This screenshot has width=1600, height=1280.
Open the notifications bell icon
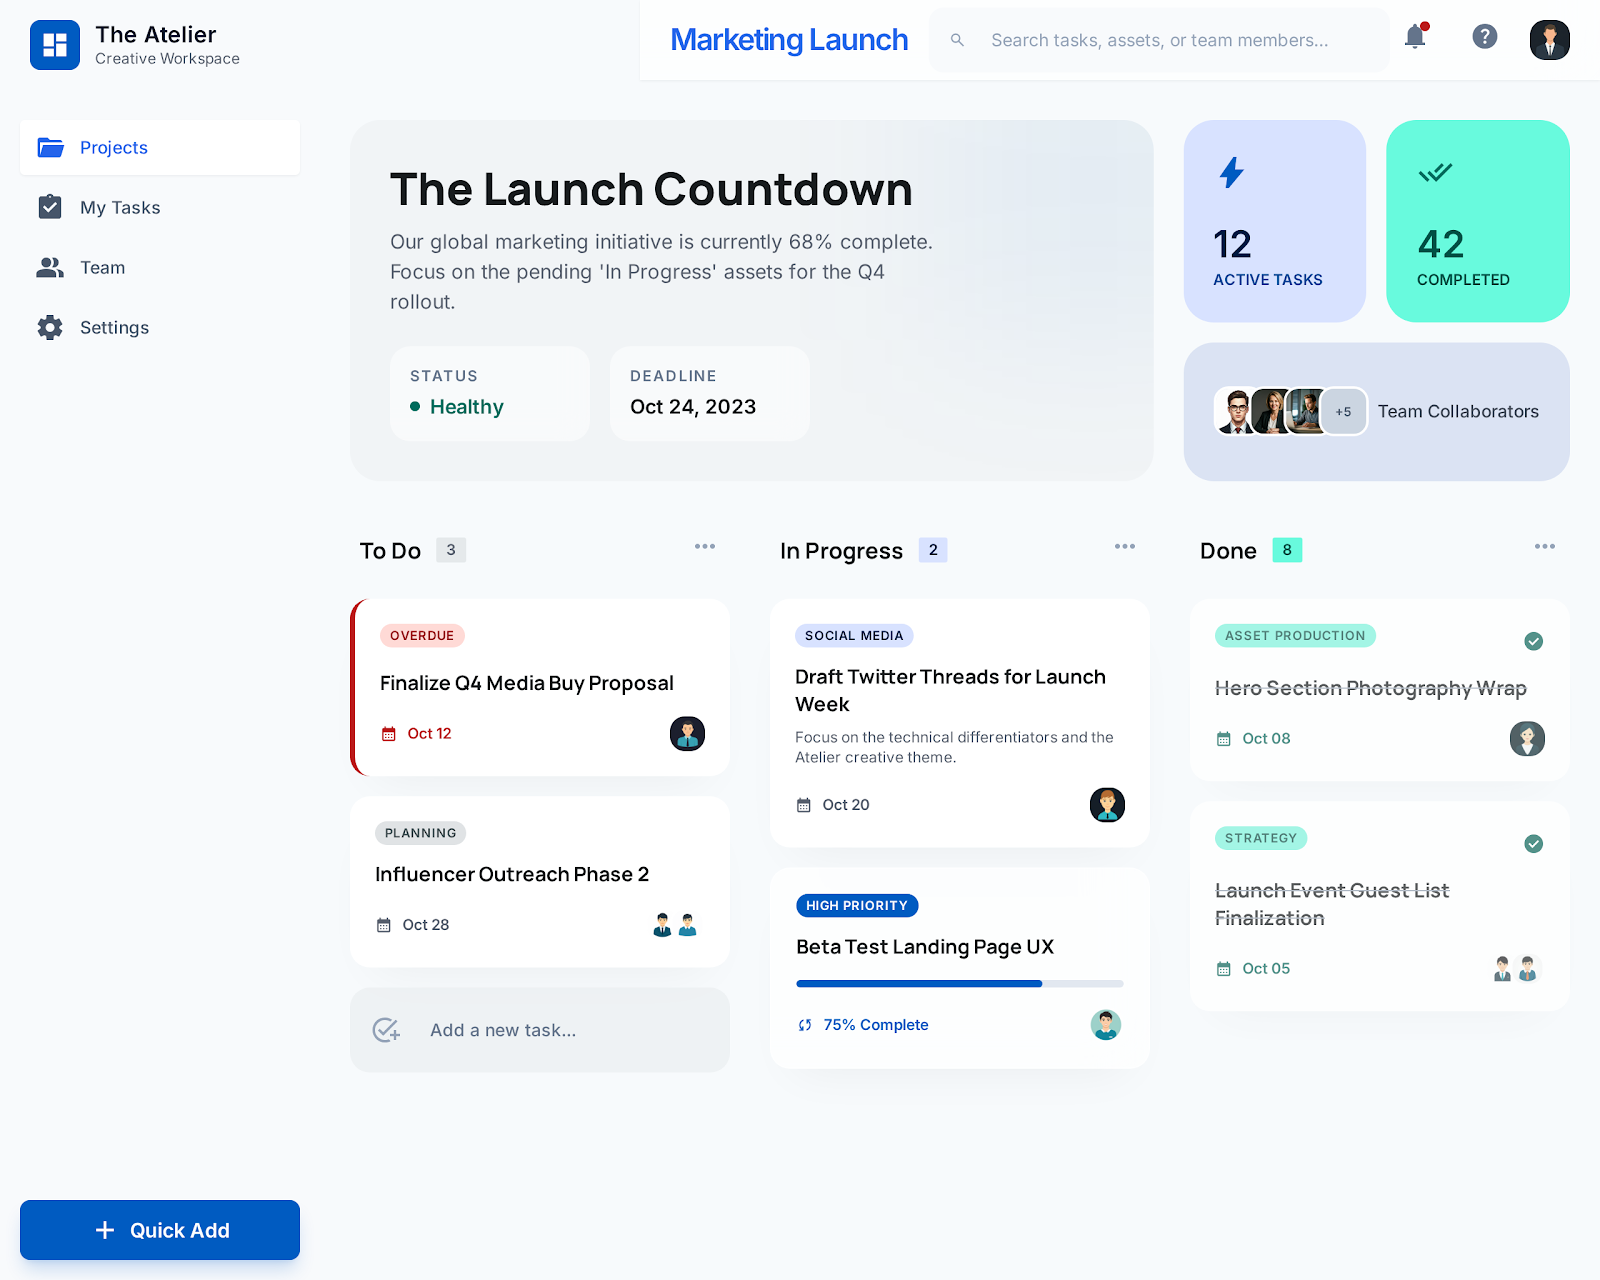1414,38
